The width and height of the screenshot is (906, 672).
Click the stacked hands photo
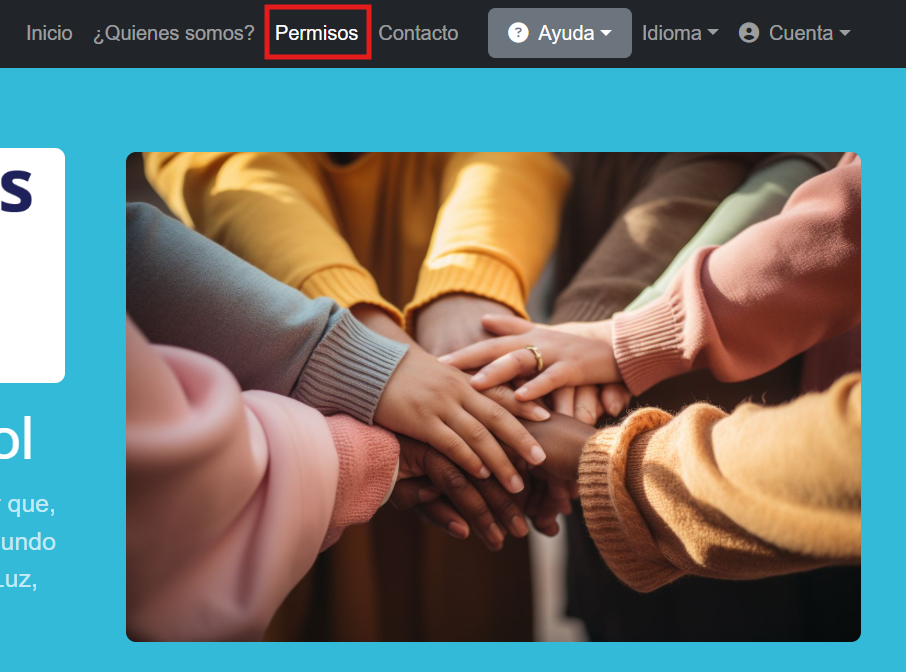coord(493,397)
